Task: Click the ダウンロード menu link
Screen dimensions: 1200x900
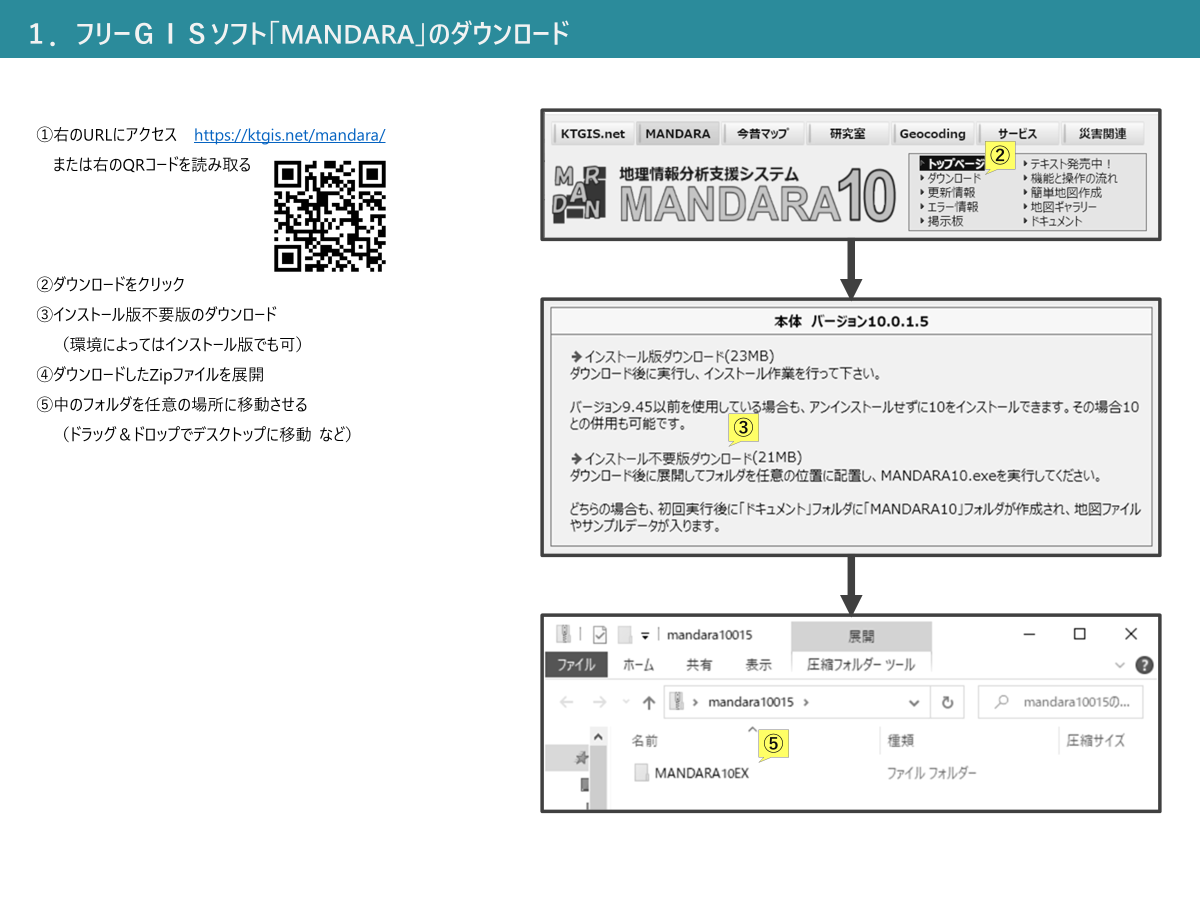Action: (954, 178)
